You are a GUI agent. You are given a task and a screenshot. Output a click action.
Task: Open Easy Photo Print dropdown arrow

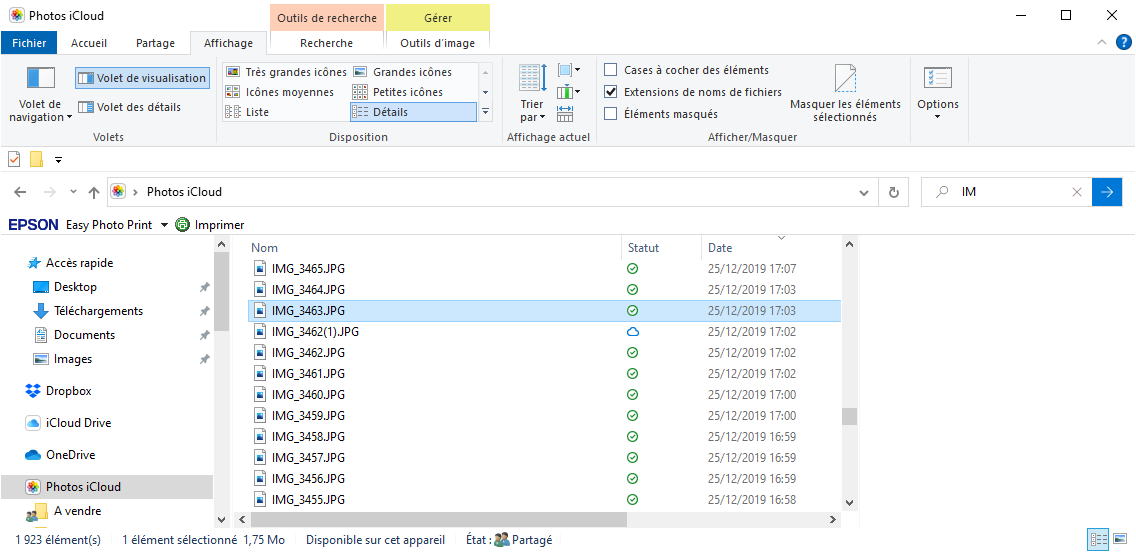[164, 225]
